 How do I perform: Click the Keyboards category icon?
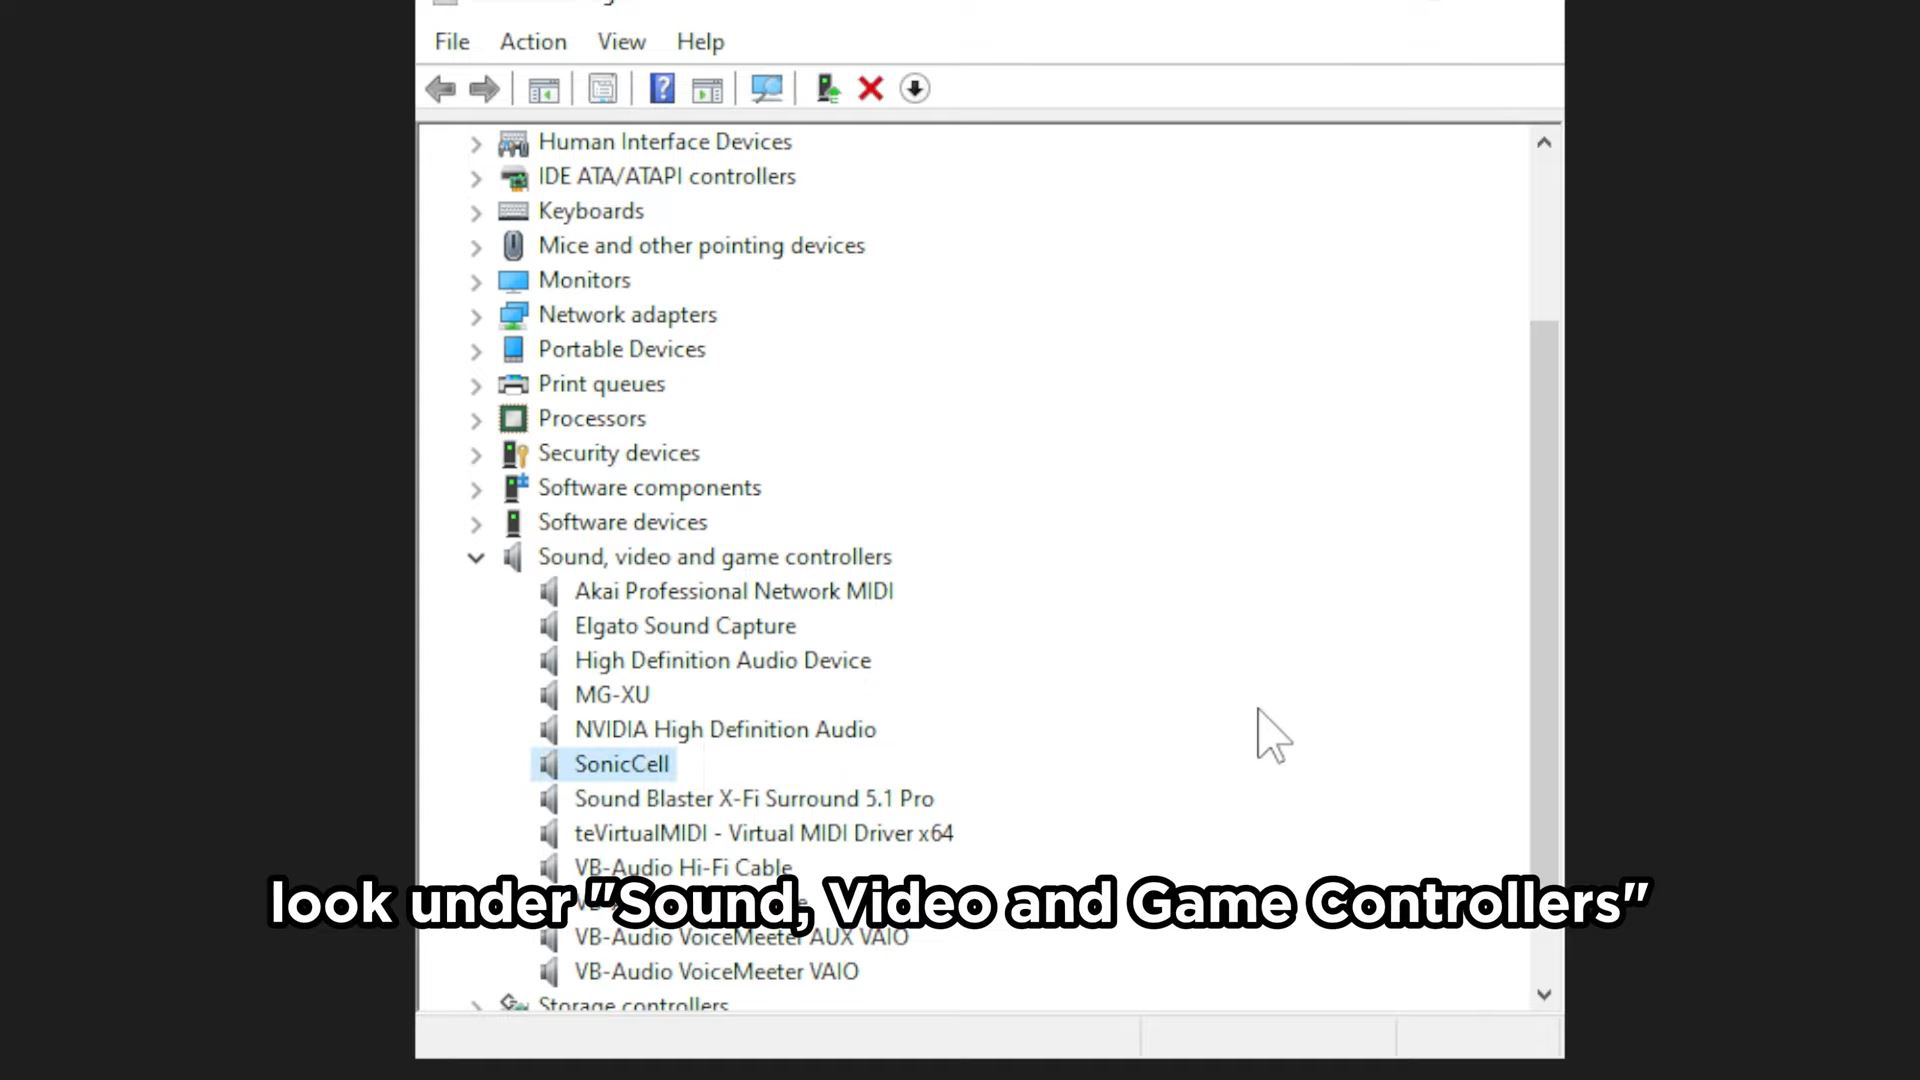tap(513, 212)
